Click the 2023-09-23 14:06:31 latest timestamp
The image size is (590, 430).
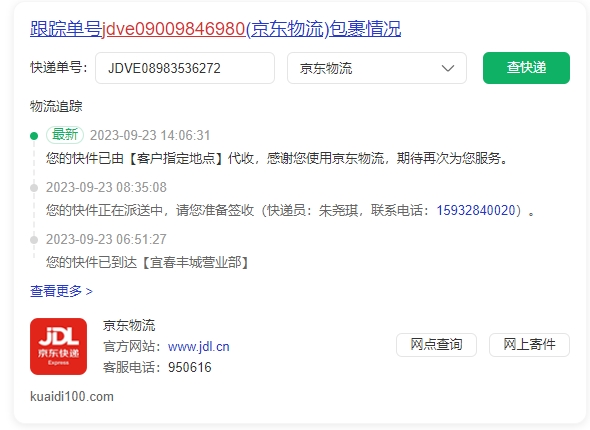(x=150, y=135)
